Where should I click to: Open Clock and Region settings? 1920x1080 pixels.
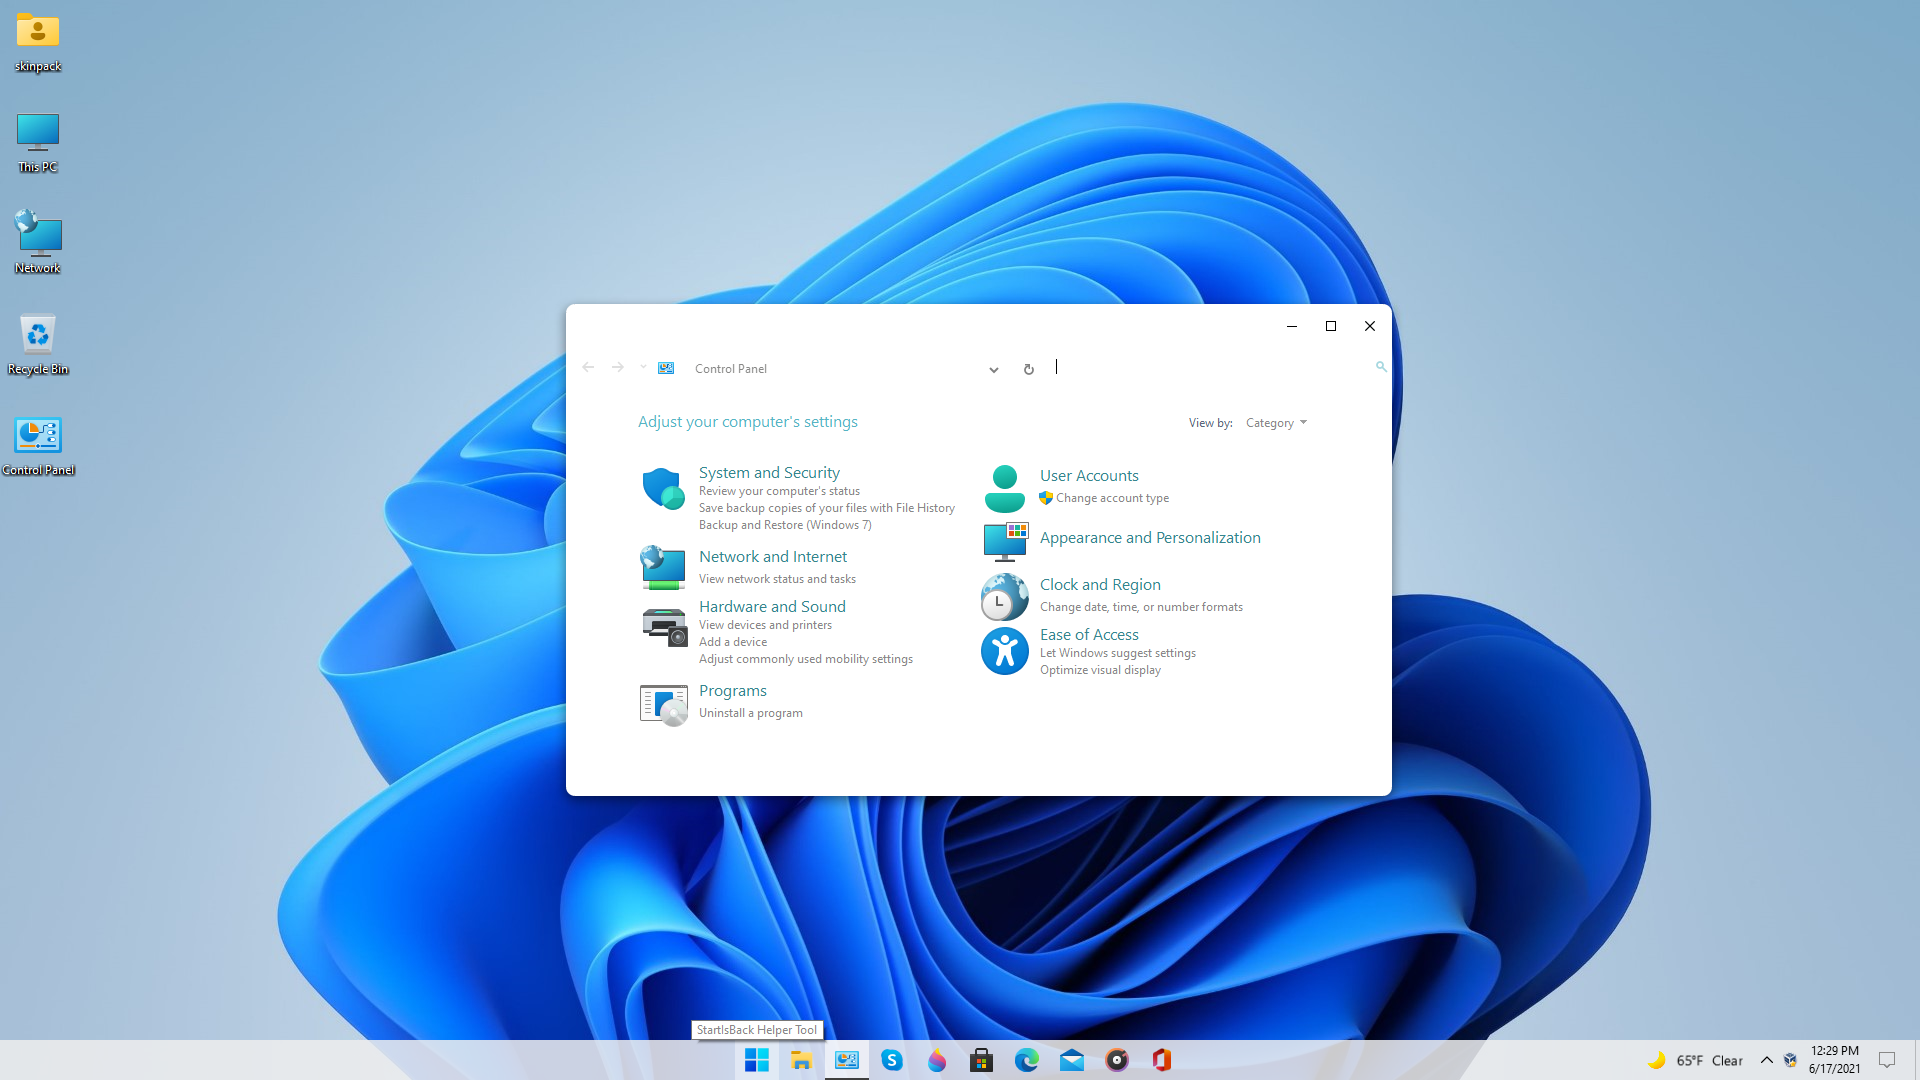(1100, 583)
